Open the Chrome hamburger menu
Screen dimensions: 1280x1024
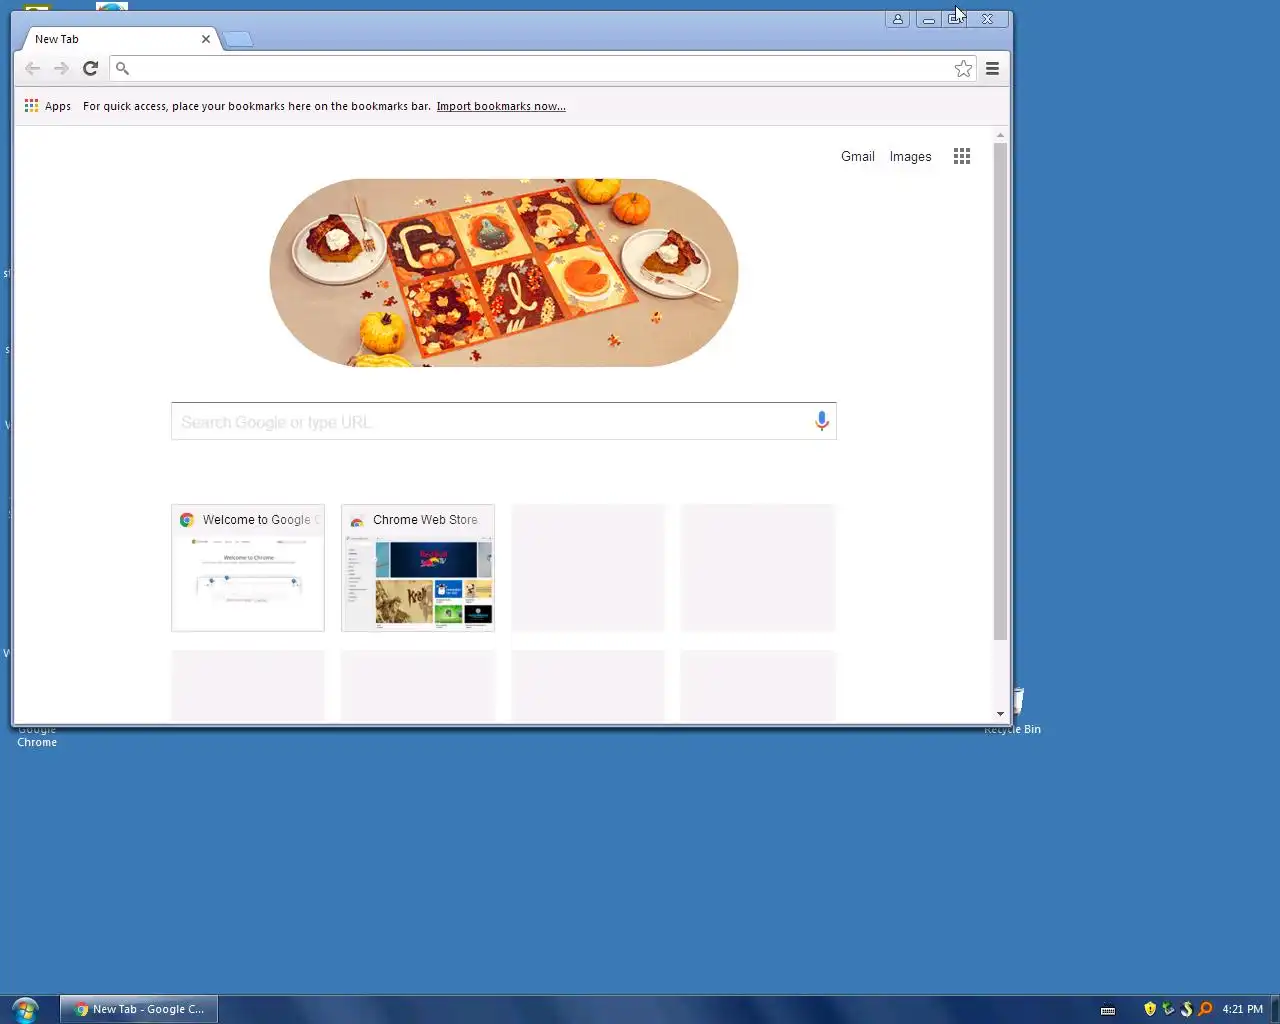click(992, 68)
